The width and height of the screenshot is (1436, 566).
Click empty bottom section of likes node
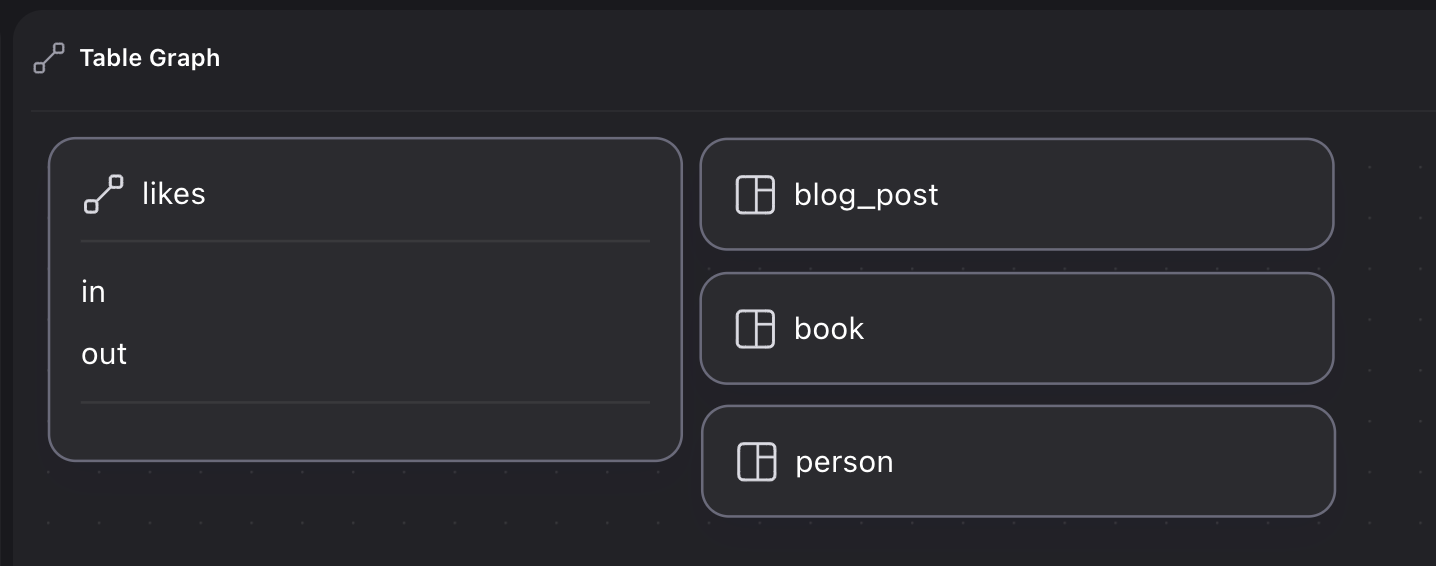pyautogui.click(x=365, y=430)
